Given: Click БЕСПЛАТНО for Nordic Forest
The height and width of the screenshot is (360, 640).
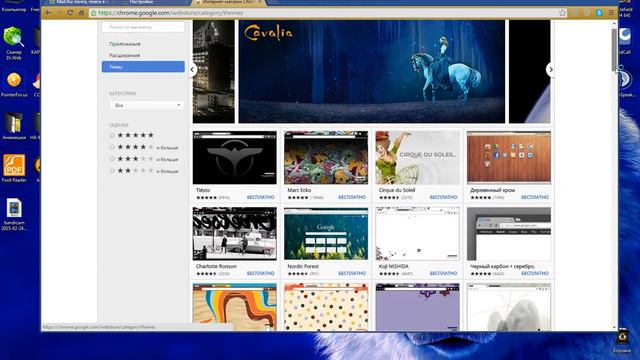Looking at the screenshot, I should [352, 273].
